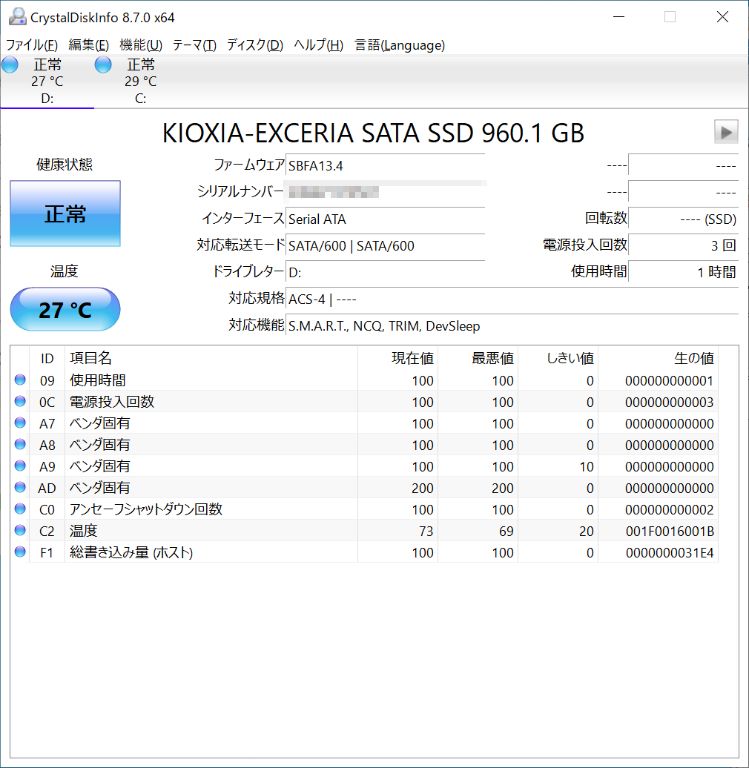Image resolution: width=749 pixels, height=768 pixels.
Task: Click the SATA/600 | SATA/600 transfer mode field
Action: point(385,245)
